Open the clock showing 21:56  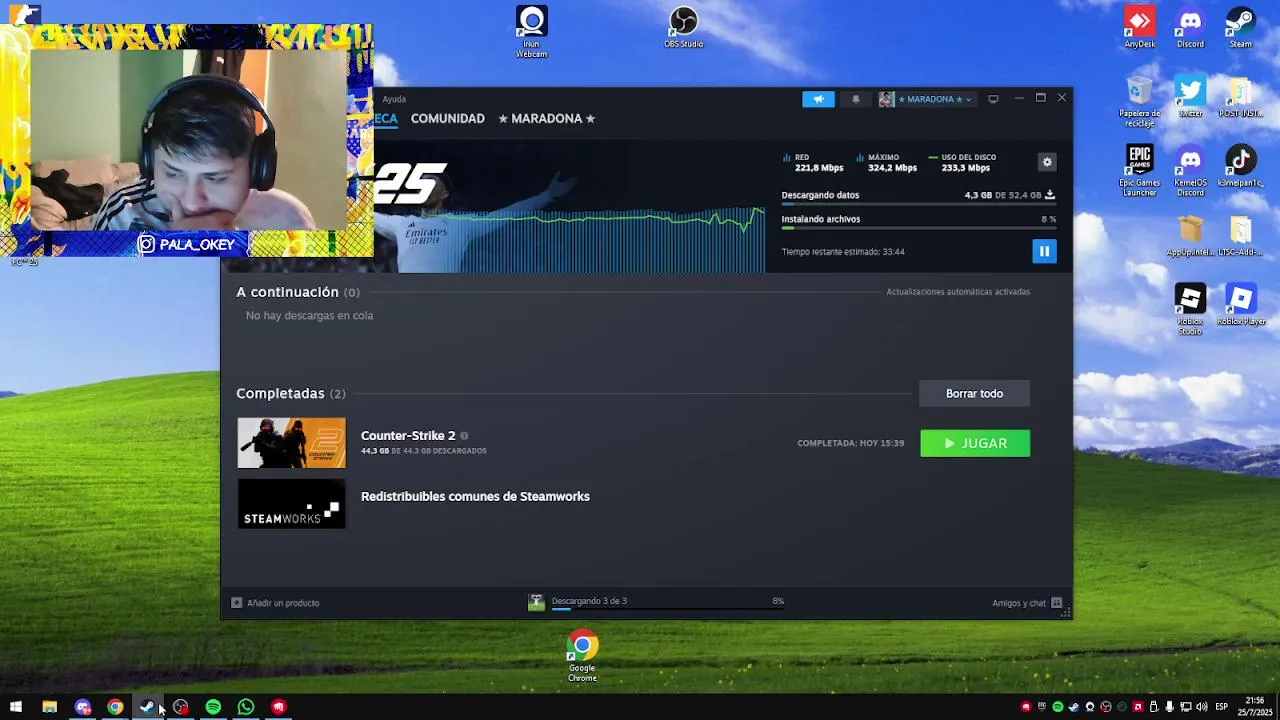(x=1256, y=706)
